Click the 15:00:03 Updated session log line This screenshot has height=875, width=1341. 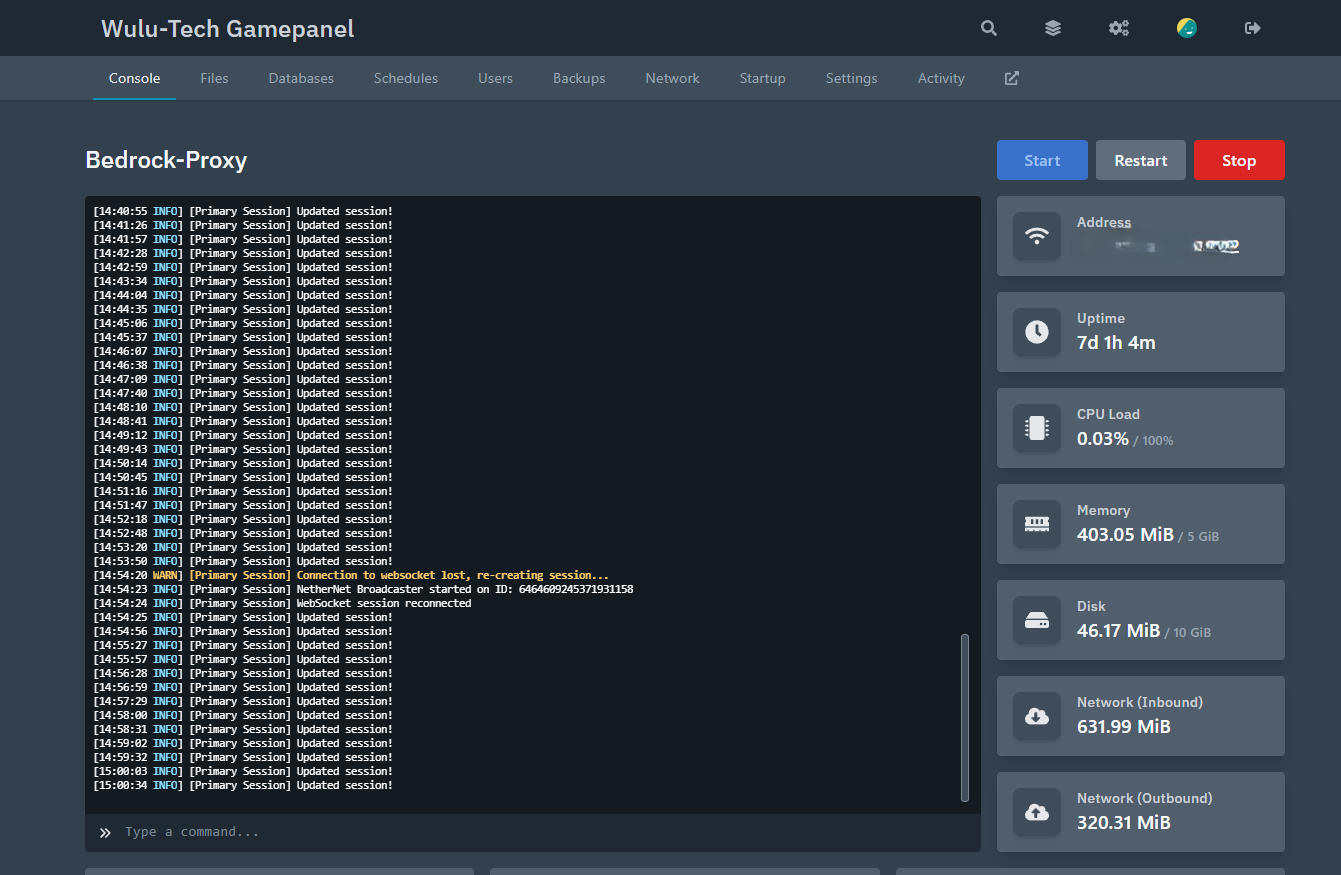pyautogui.click(x=243, y=771)
